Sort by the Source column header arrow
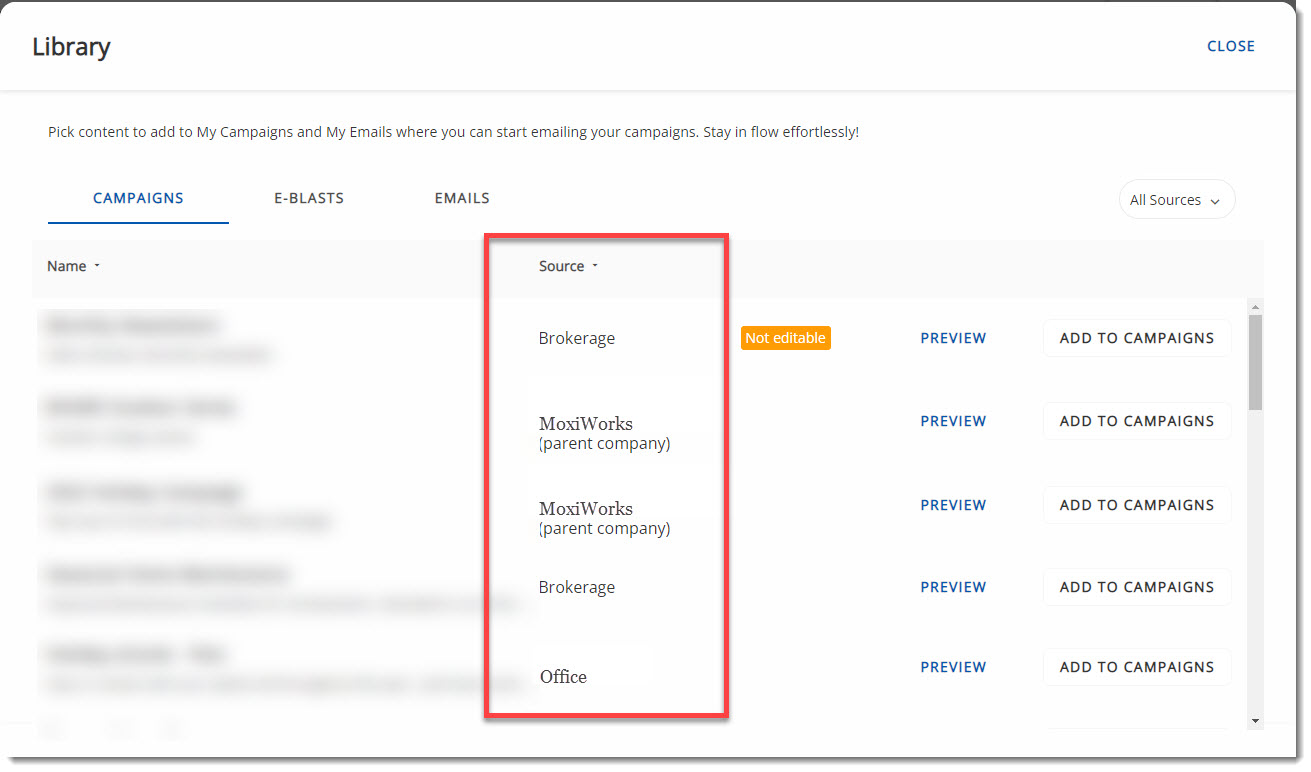This screenshot has height=772, width=1311. tap(595, 266)
